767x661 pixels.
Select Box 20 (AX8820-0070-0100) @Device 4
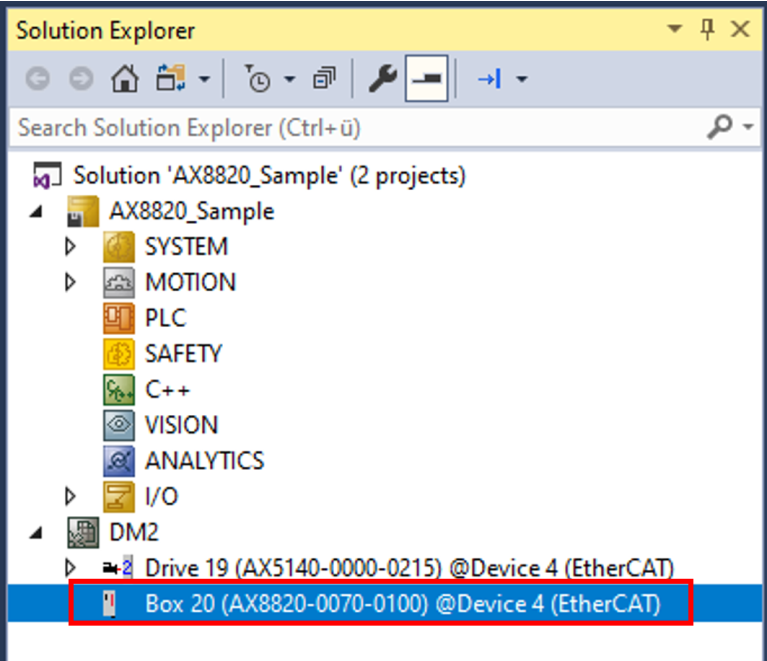tap(403, 604)
